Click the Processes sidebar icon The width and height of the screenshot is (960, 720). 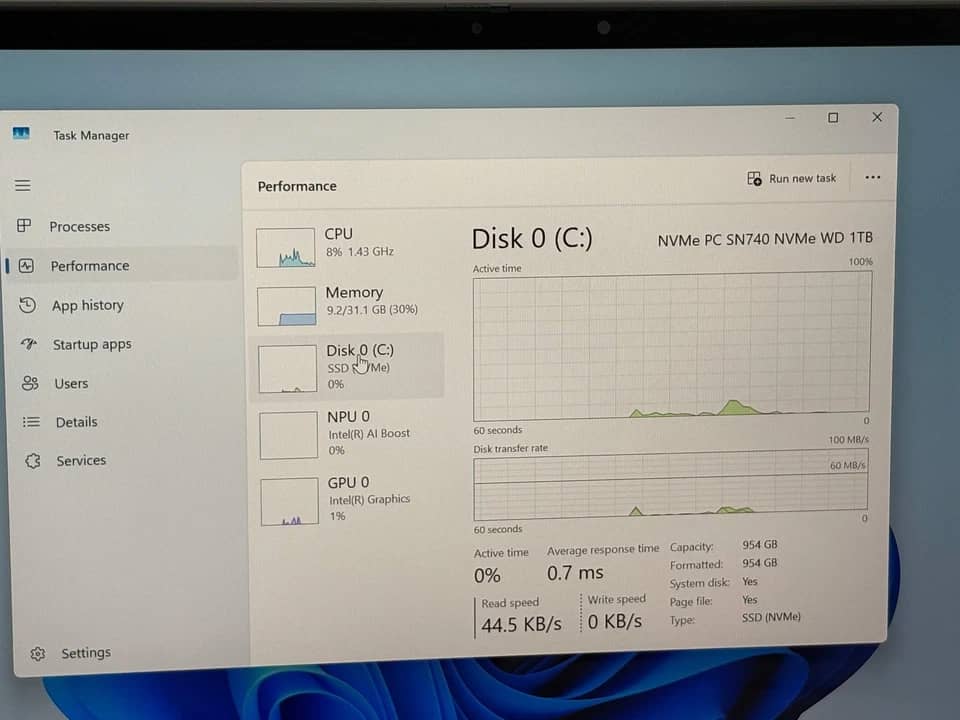point(24,226)
